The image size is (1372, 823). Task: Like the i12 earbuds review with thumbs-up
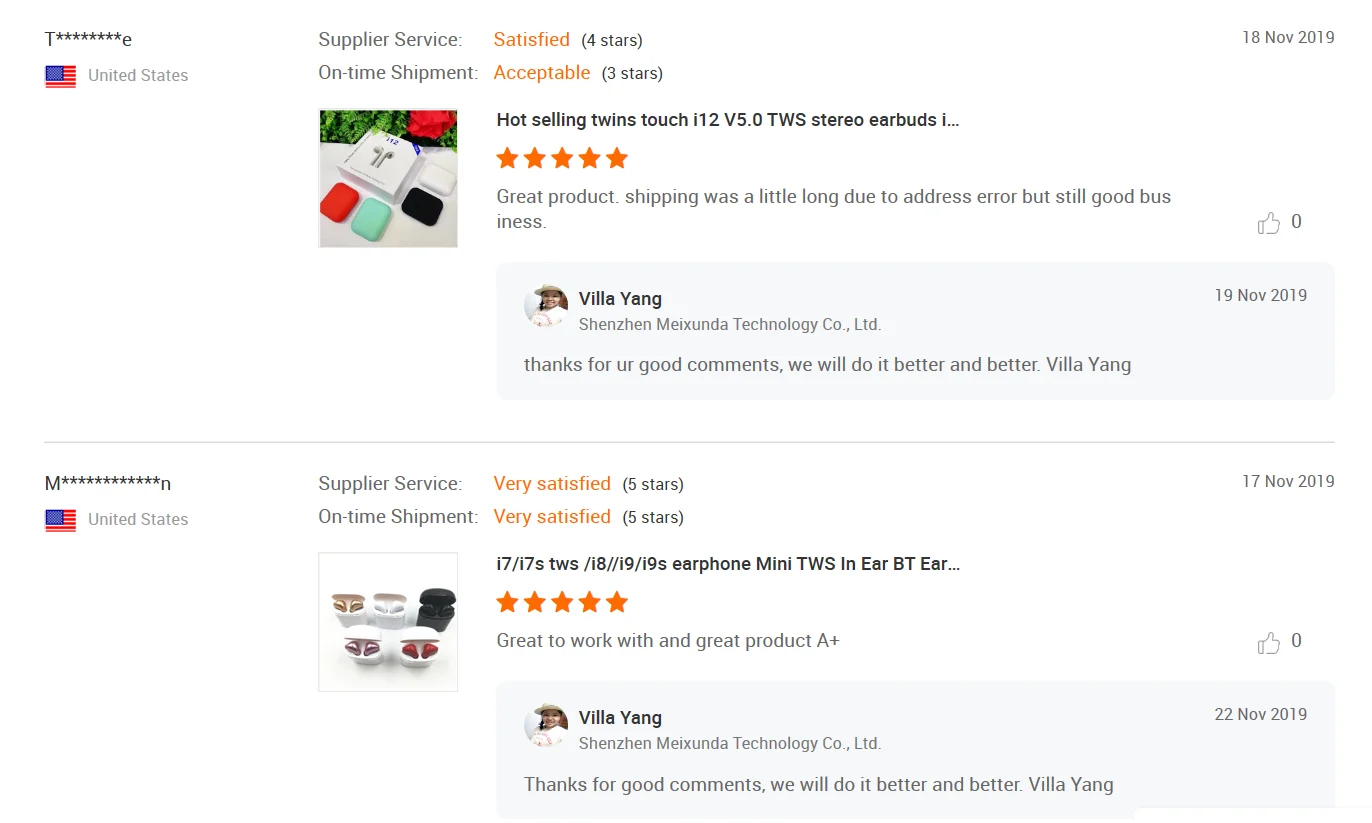tap(1268, 223)
